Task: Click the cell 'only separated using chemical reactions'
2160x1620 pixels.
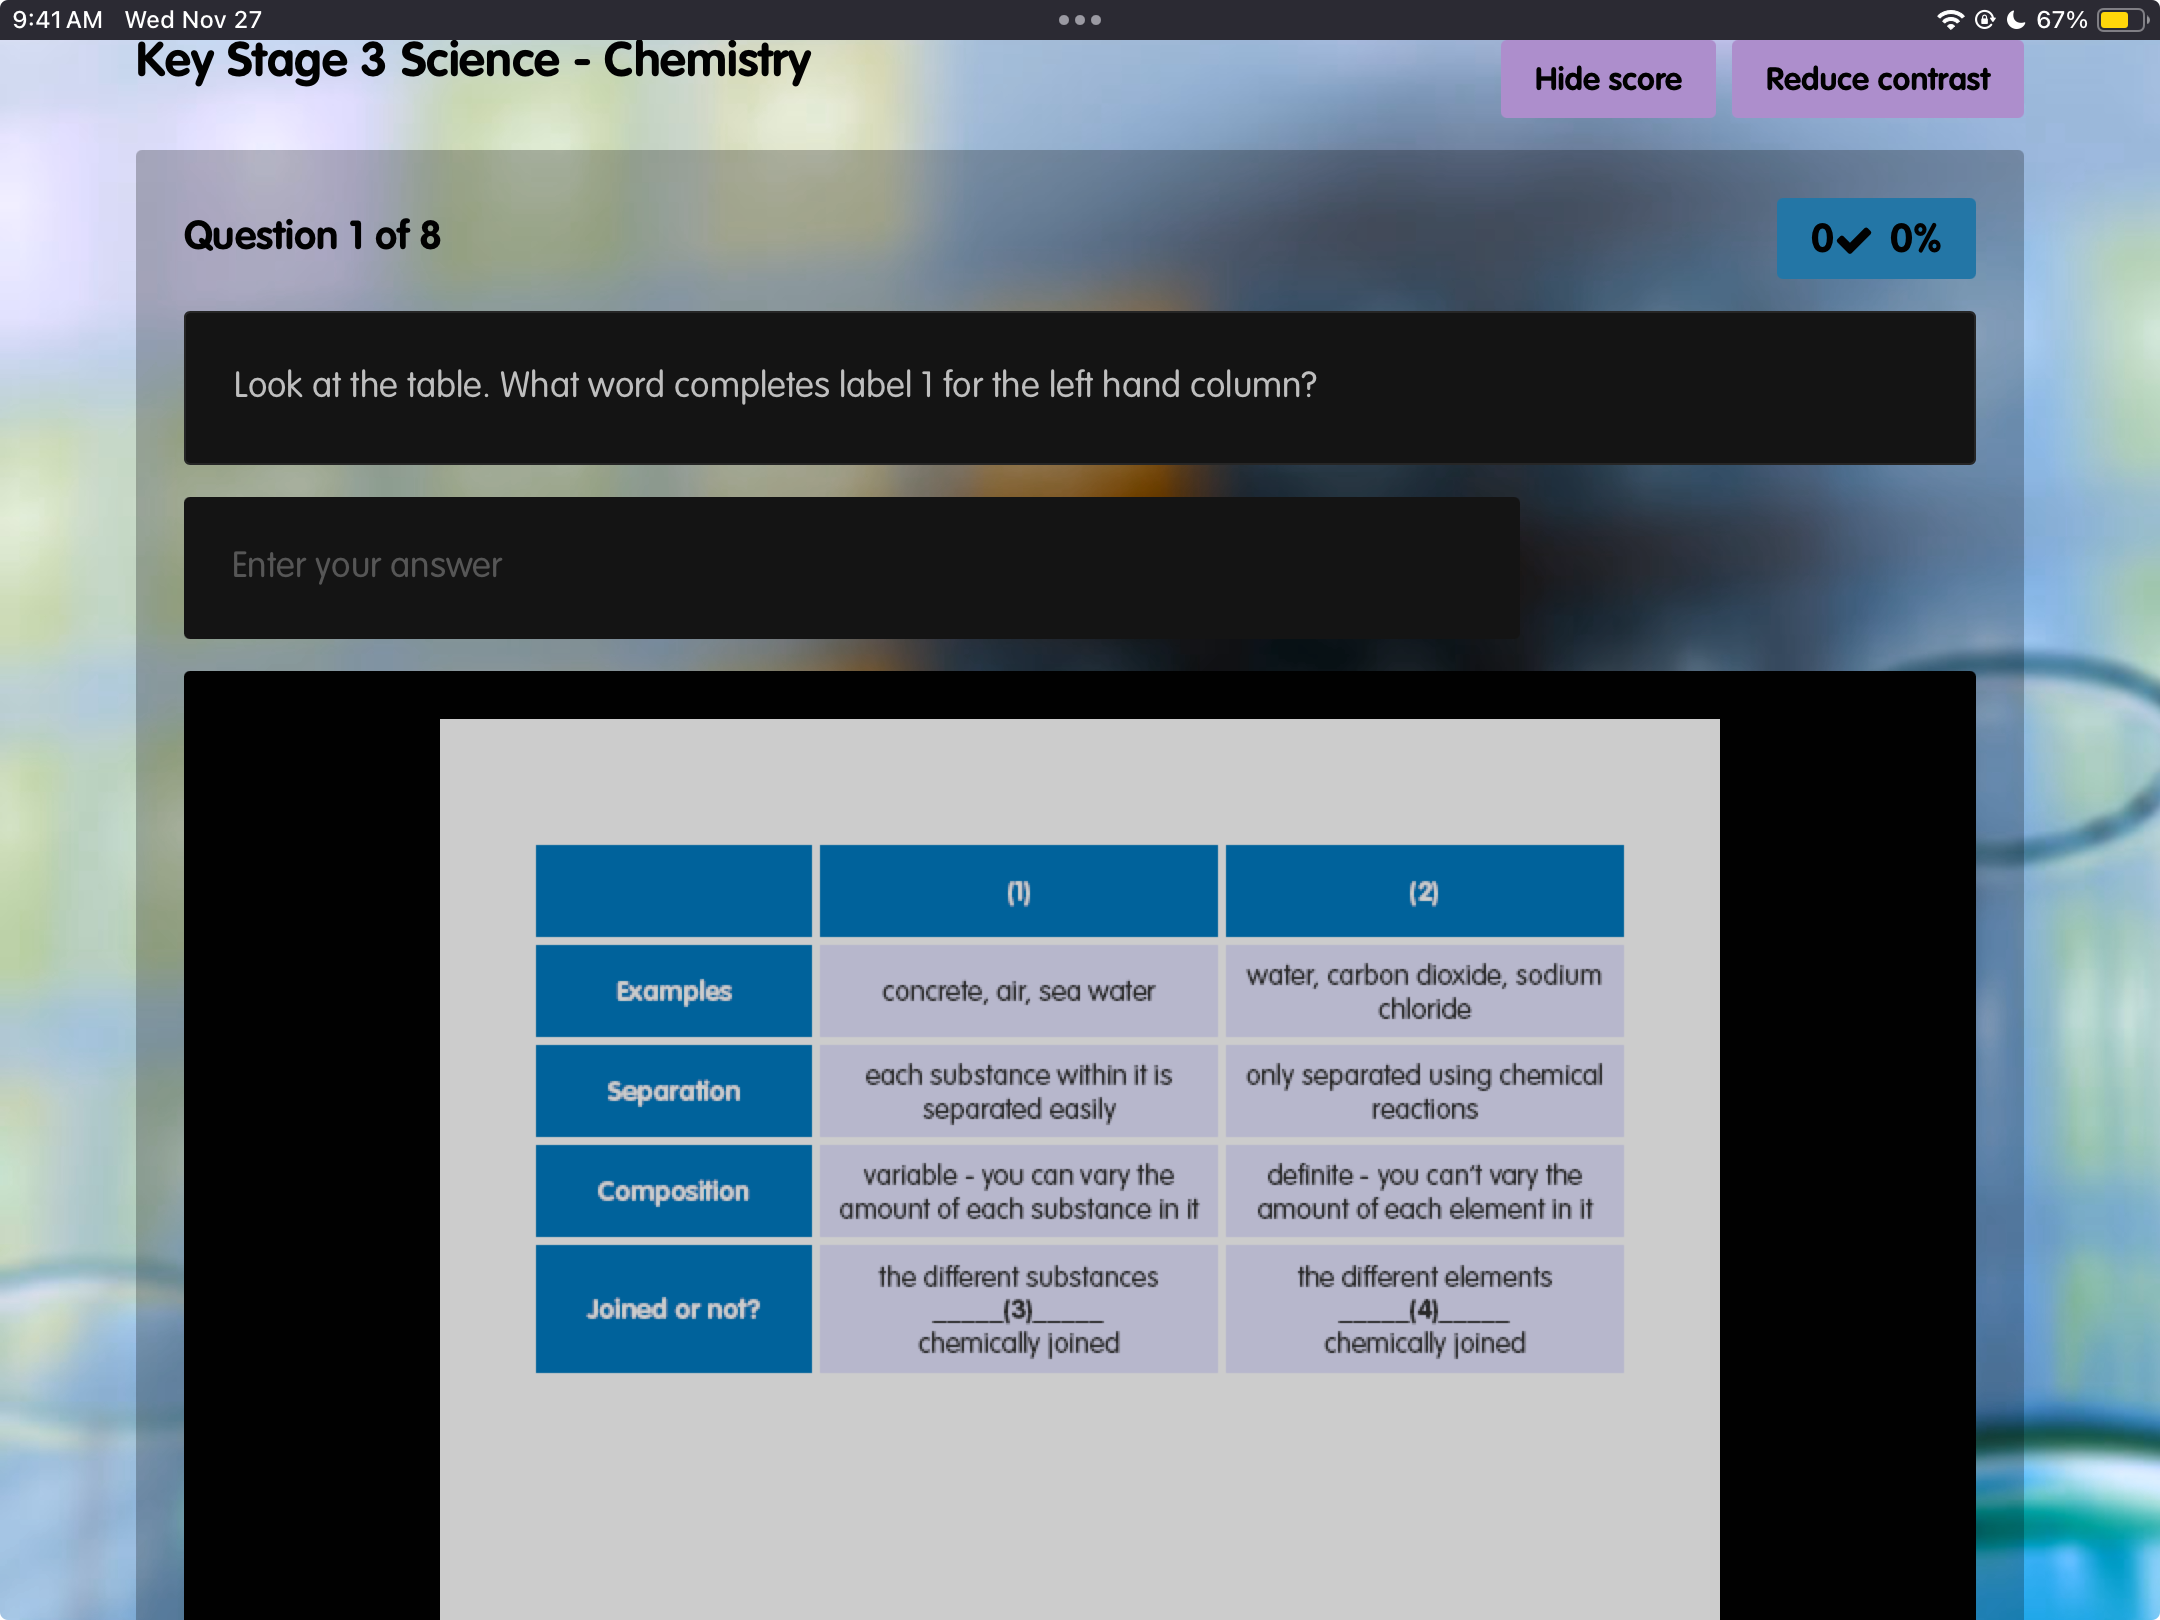Action: click(1424, 1091)
